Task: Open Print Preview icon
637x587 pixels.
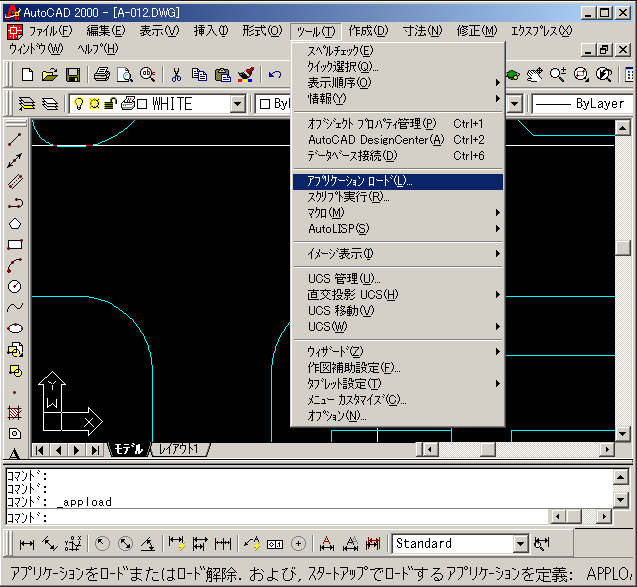Action: 125,75
